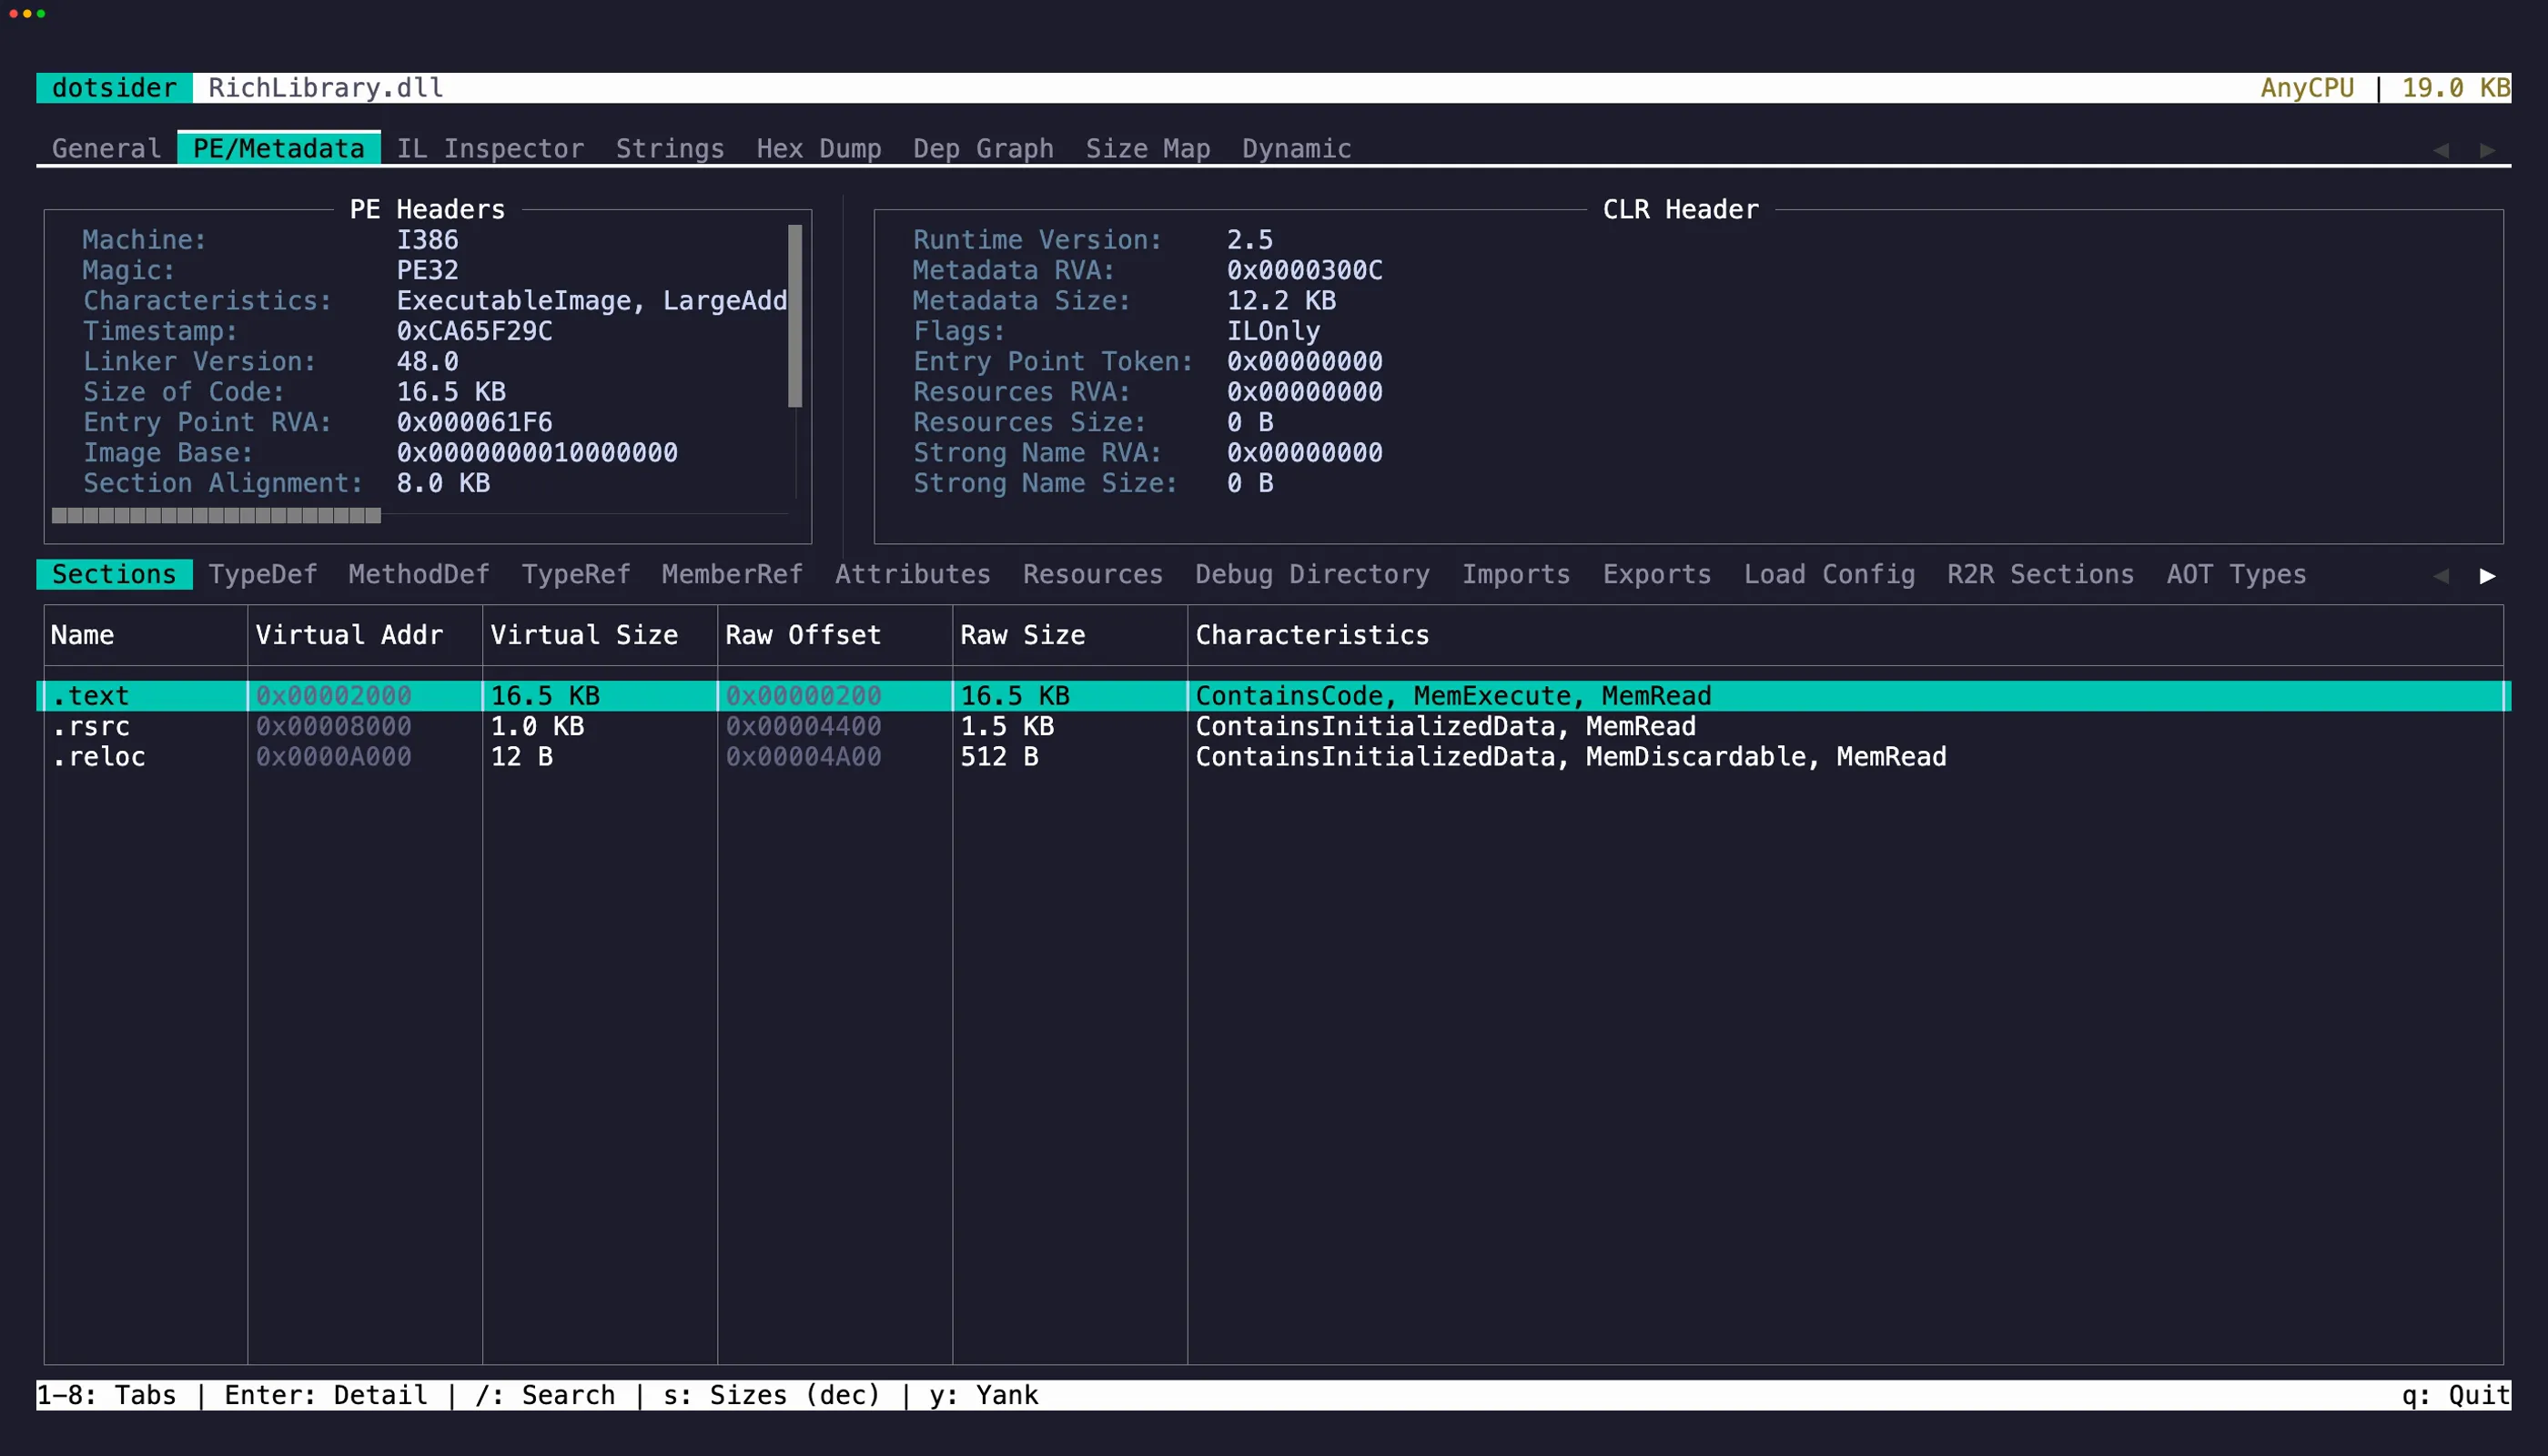2548x1456 pixels.
Task: Click raw offset 0x00004A00 cell
Action: coord(803,757)
